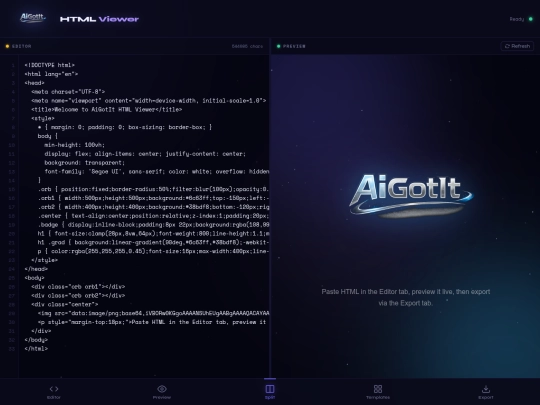Viewport: 540px width, 405px height.
Task: Click the closing </body> line
Action: pyautogui.click(x=36, y=340)
